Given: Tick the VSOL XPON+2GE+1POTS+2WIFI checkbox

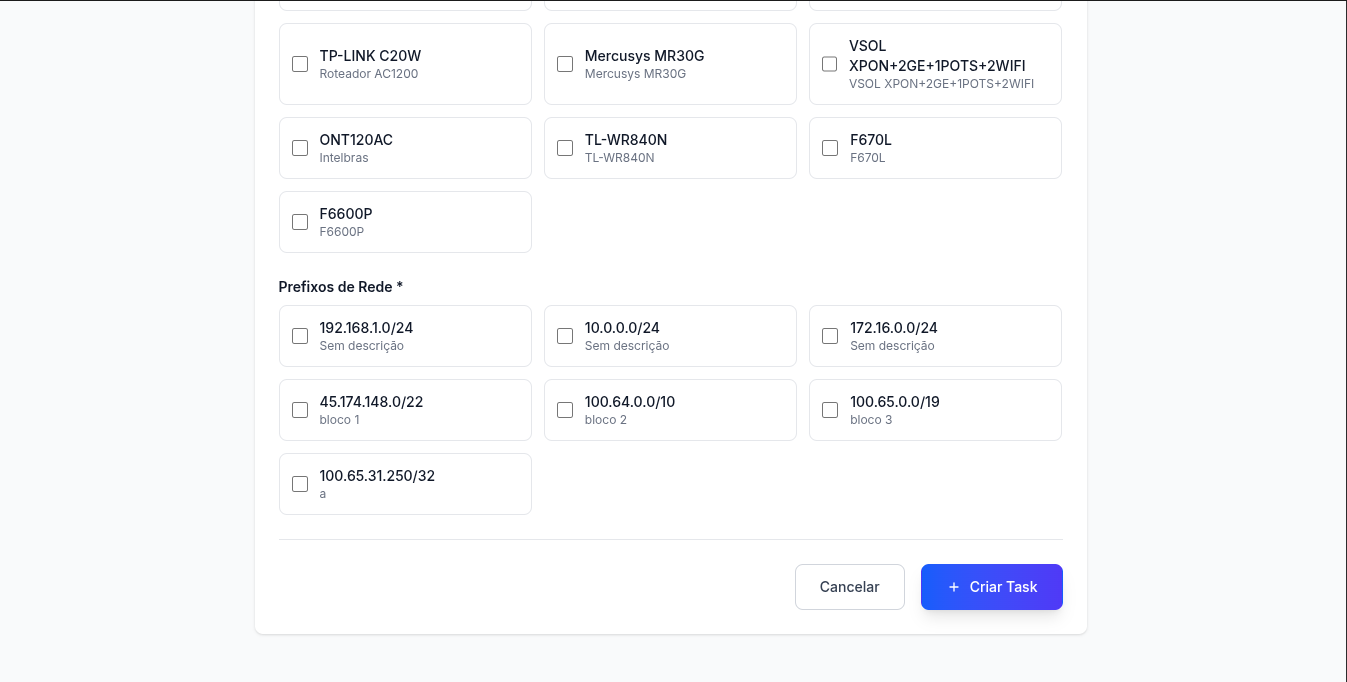Looking at the screenshot, I should 830,64.
